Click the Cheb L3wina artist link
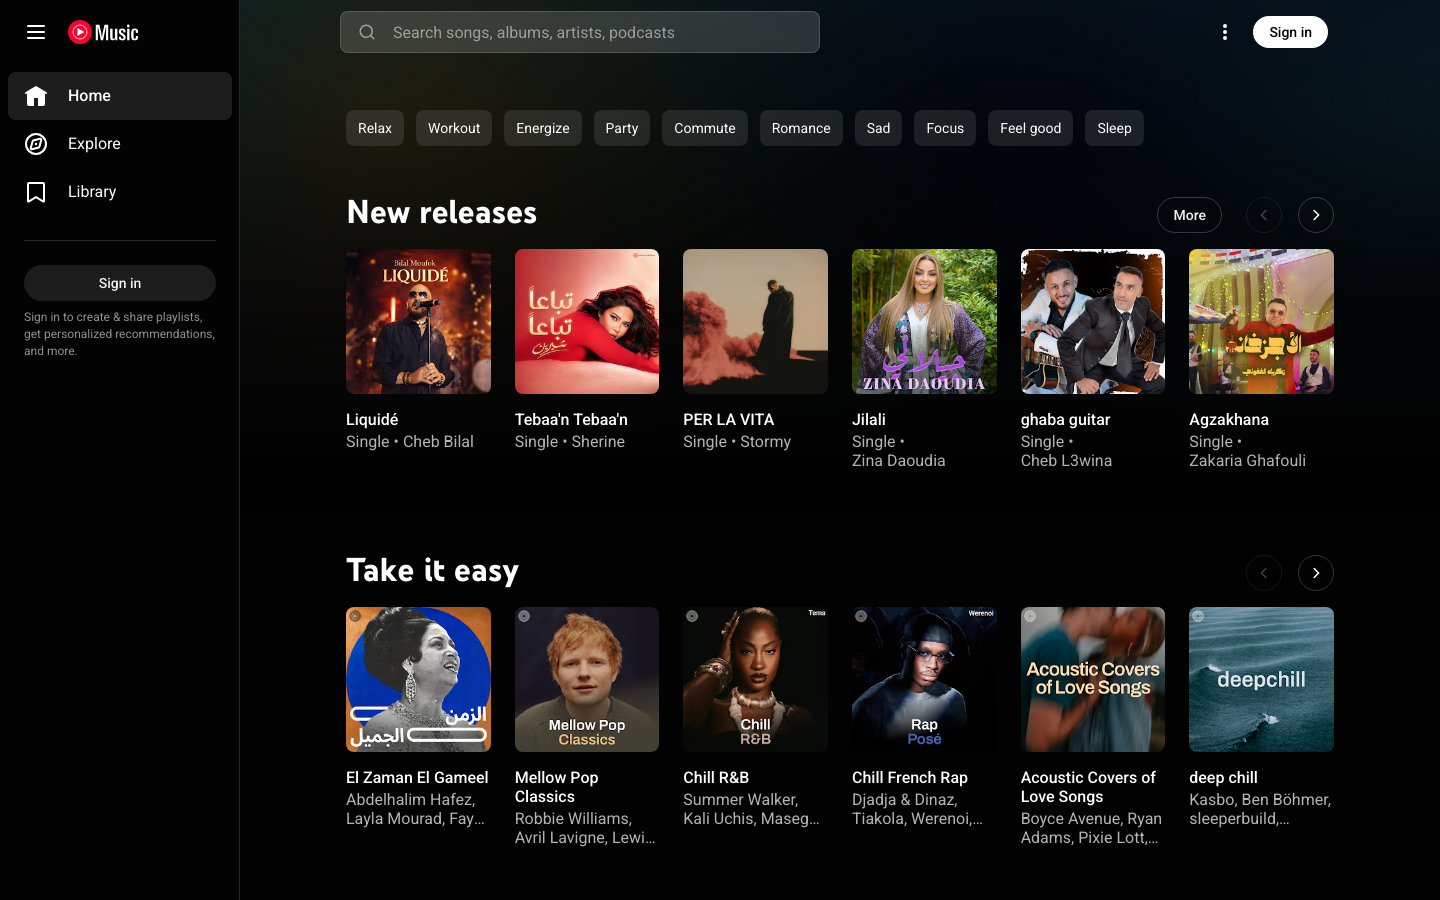1440x900 pixels. point(1066,461)
